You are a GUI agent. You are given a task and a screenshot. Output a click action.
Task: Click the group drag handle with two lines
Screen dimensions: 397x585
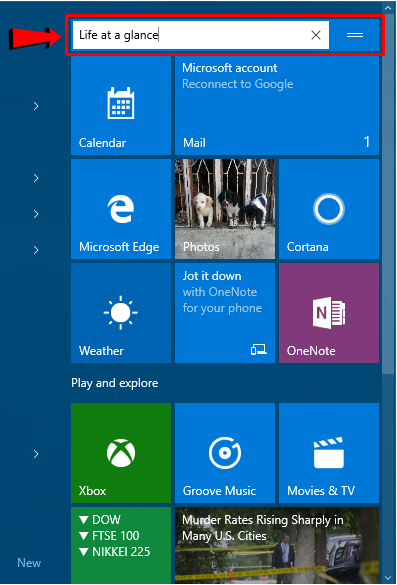pyautogui.click(x=355, y=35)
